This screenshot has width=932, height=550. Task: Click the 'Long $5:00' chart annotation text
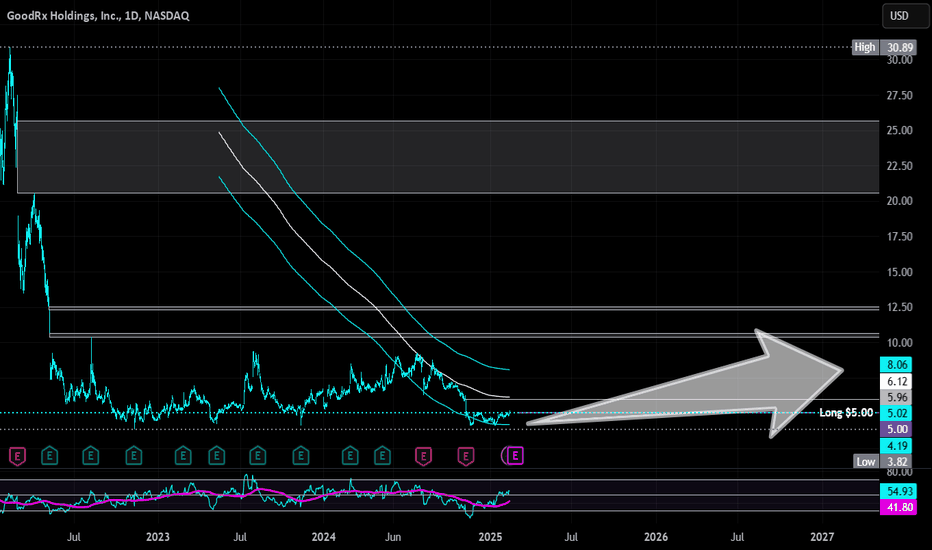pyautogui.click(x=846, y=413)
